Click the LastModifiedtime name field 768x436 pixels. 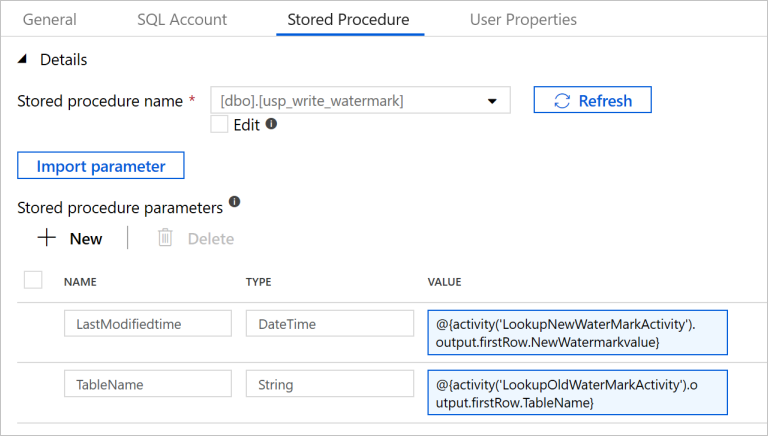142,324
